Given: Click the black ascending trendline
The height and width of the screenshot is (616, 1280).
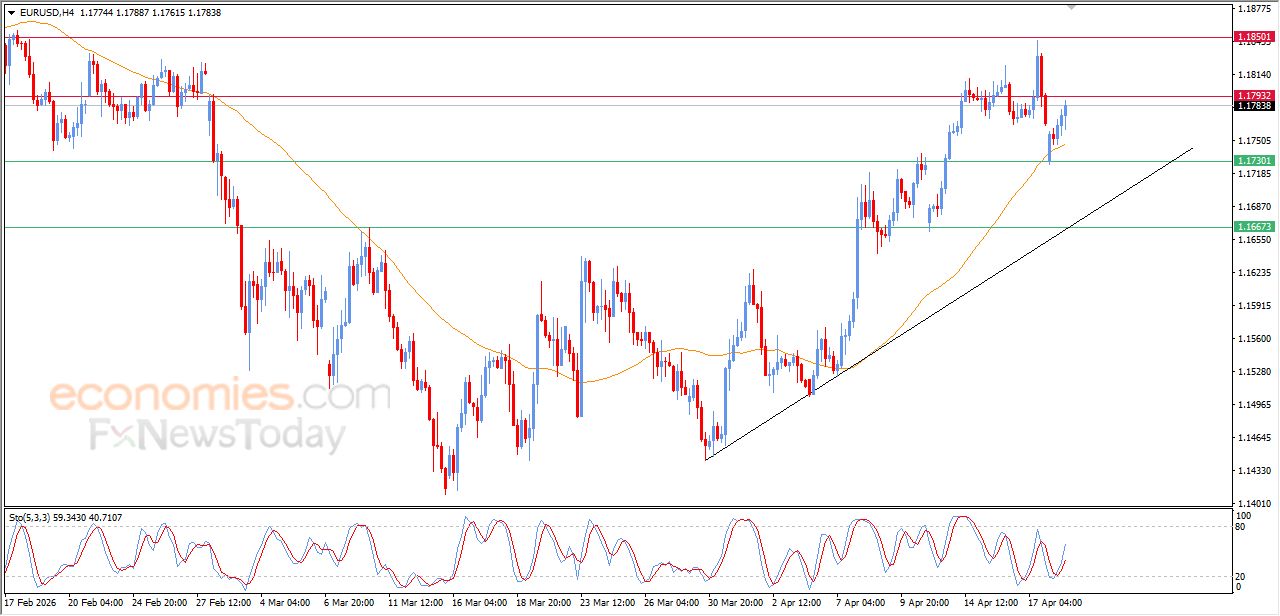Looking at the screenshot, I should tap(950, 303).
